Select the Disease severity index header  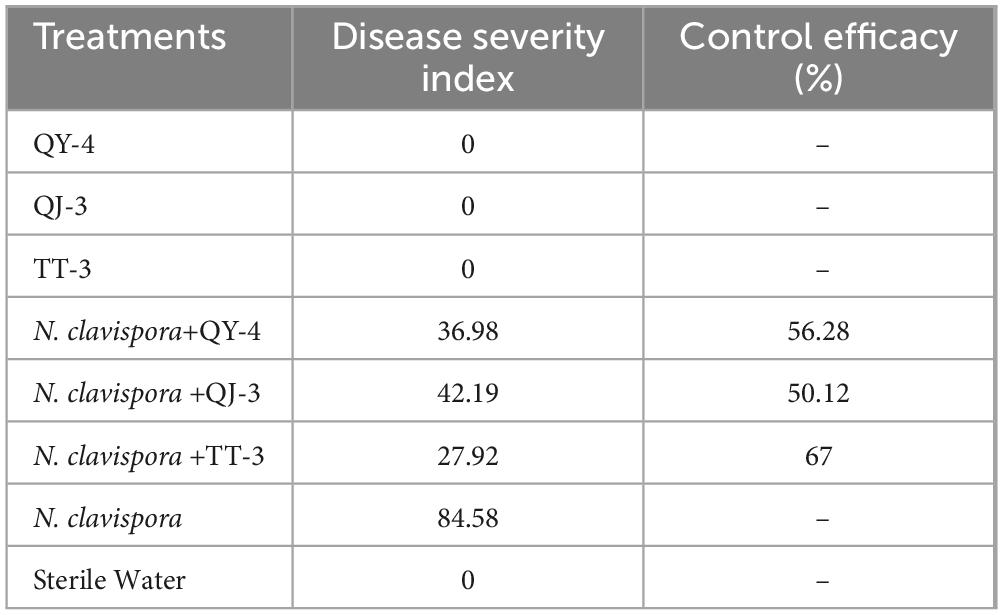point(468,58)
